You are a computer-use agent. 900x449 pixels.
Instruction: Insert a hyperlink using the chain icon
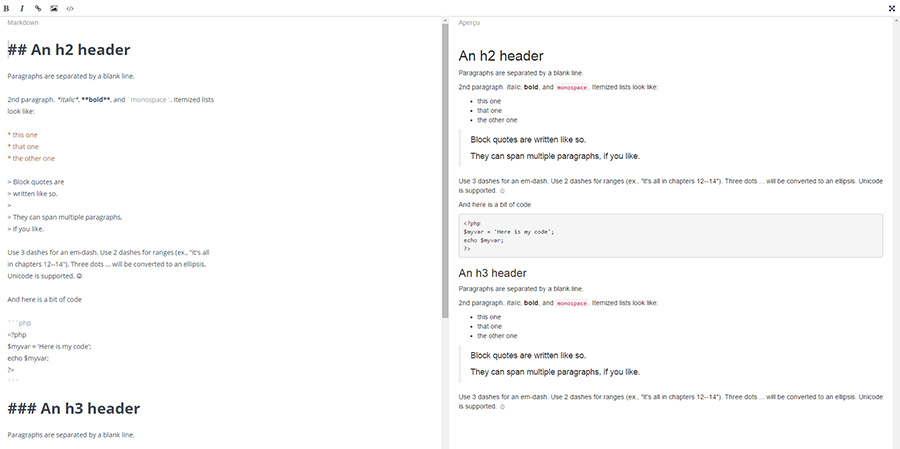pos(38,9)
